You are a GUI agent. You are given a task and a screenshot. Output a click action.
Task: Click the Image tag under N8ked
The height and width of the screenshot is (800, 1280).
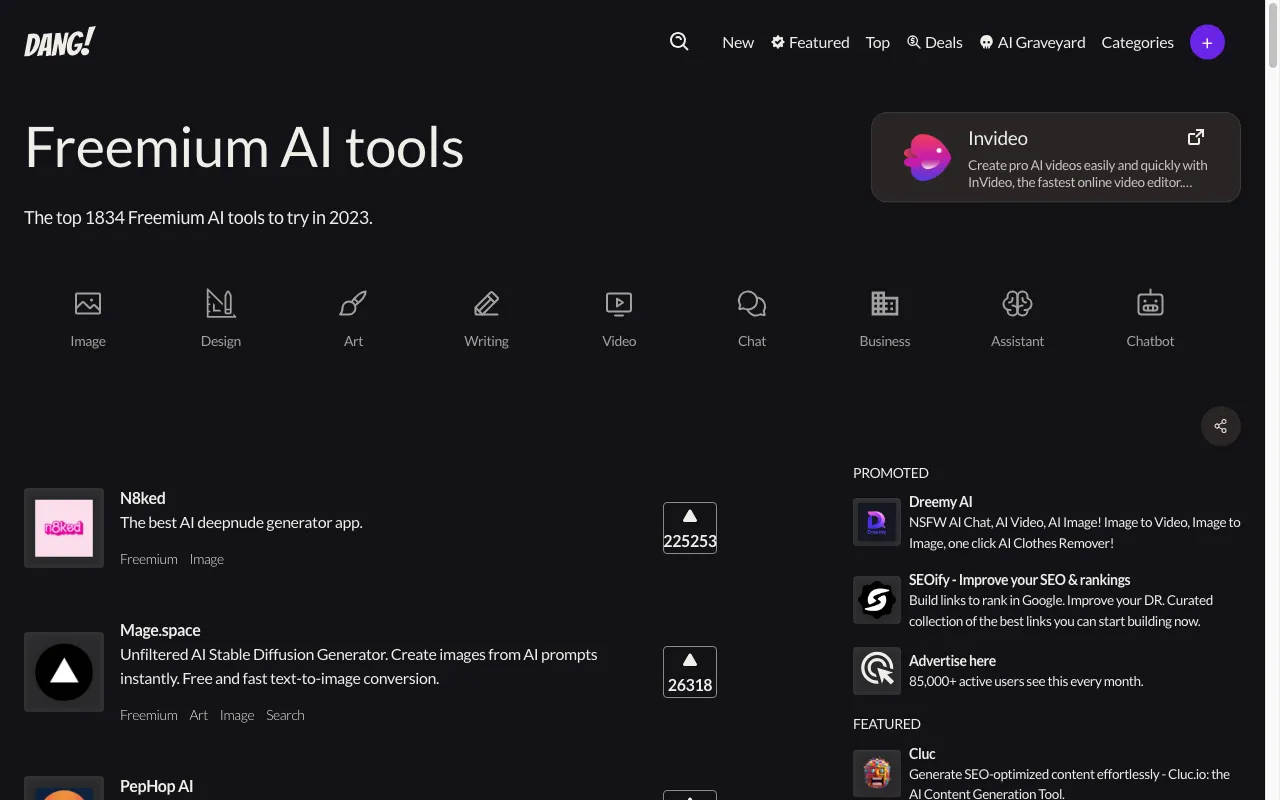coord(207,559)
